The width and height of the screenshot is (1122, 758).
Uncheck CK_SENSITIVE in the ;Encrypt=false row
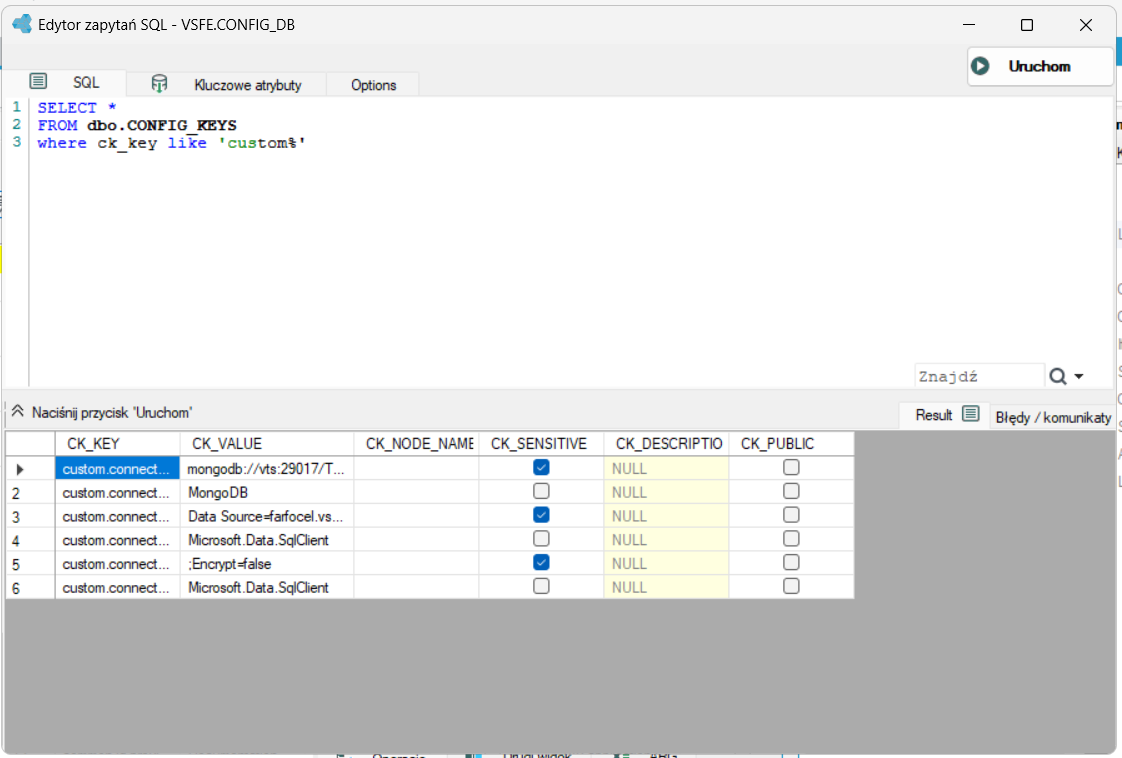[541, 562]
